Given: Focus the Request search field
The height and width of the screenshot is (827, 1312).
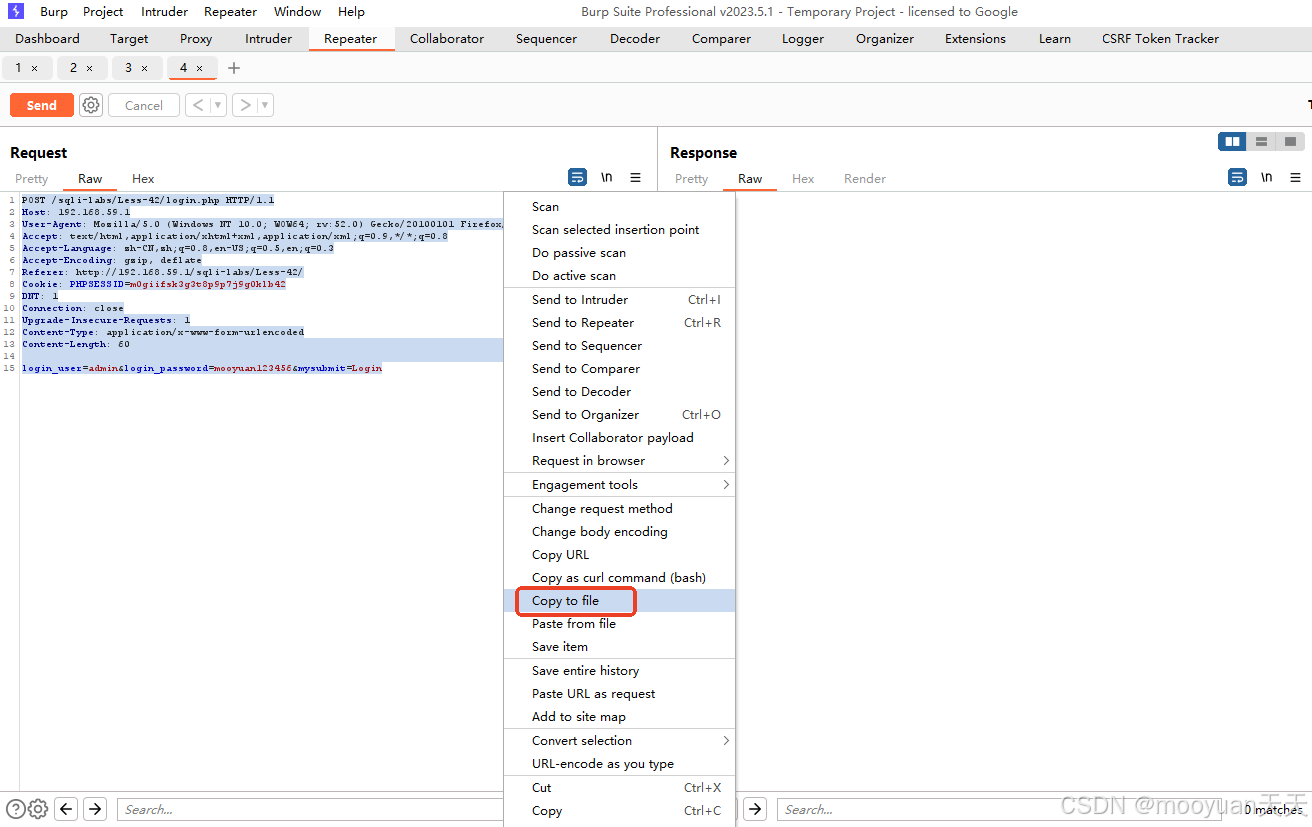Looking at the screenshot, I should click(x=310, y=809).
